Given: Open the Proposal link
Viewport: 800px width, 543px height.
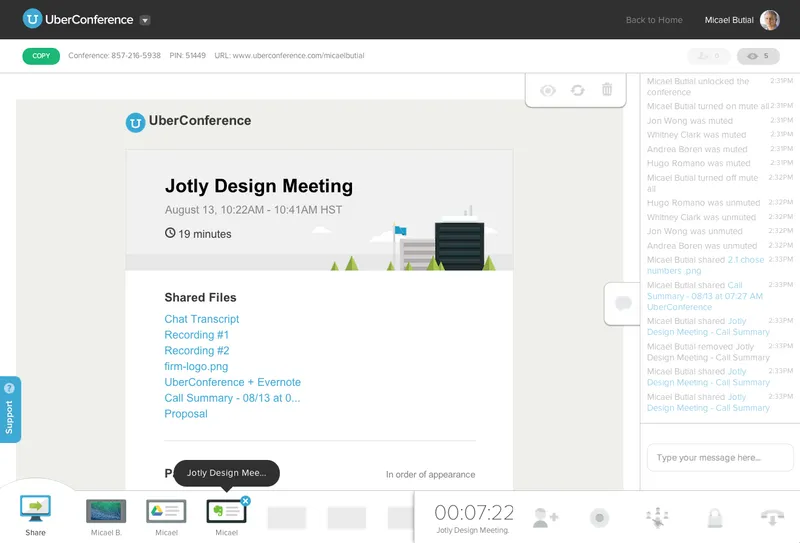Looking at the screenshot, I should [186, 414].
